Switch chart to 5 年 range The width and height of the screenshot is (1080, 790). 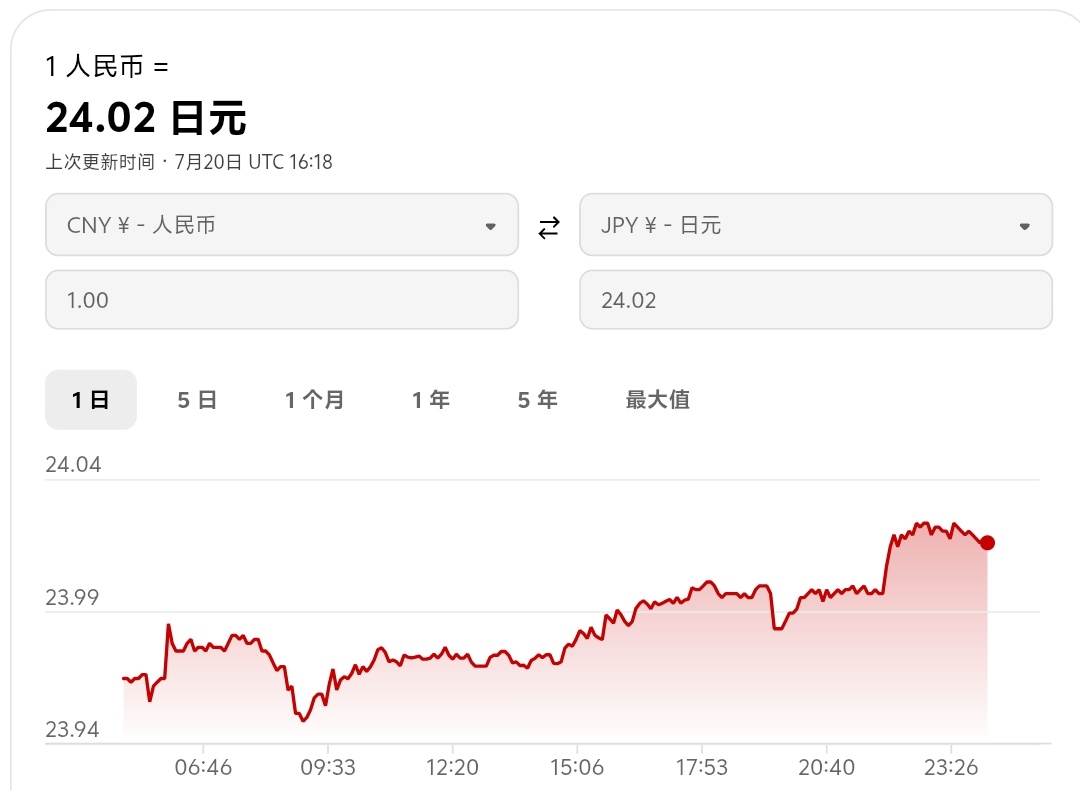point(538,399)
